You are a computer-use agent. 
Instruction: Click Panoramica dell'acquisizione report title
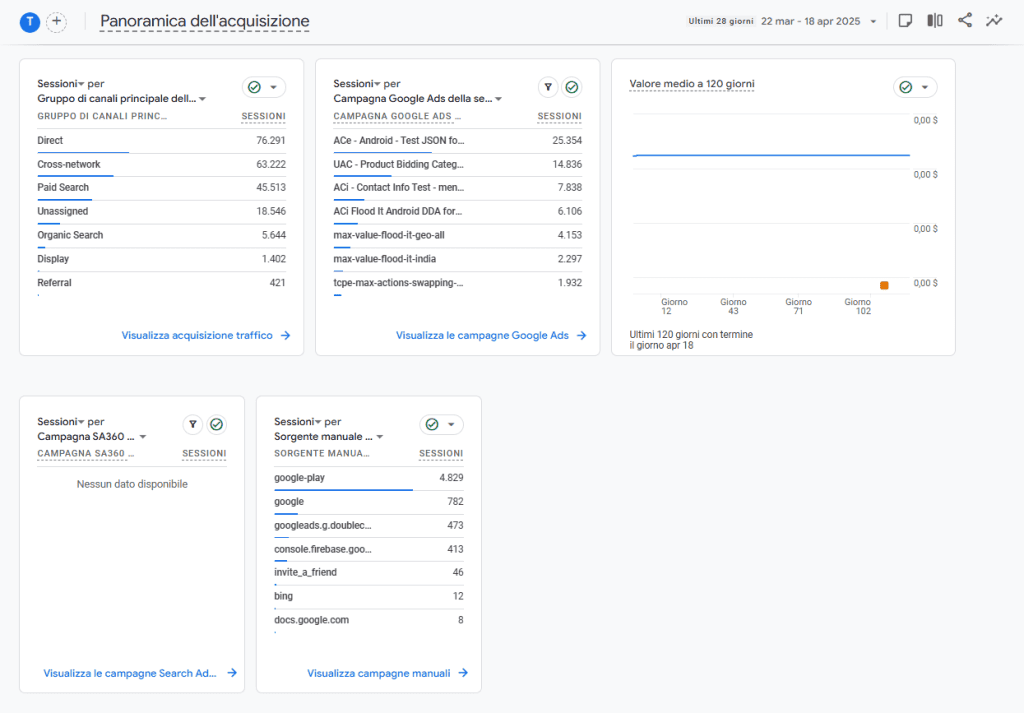[204, 21]
